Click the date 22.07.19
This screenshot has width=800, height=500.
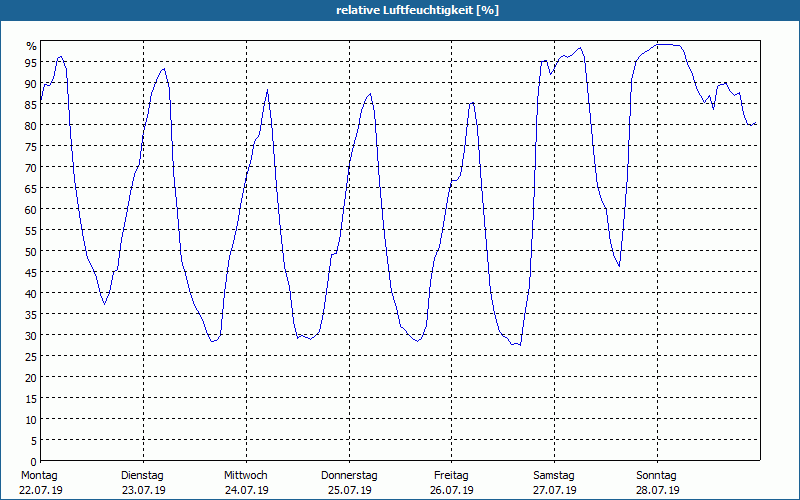pyautogui.click(x=41, y=490)
